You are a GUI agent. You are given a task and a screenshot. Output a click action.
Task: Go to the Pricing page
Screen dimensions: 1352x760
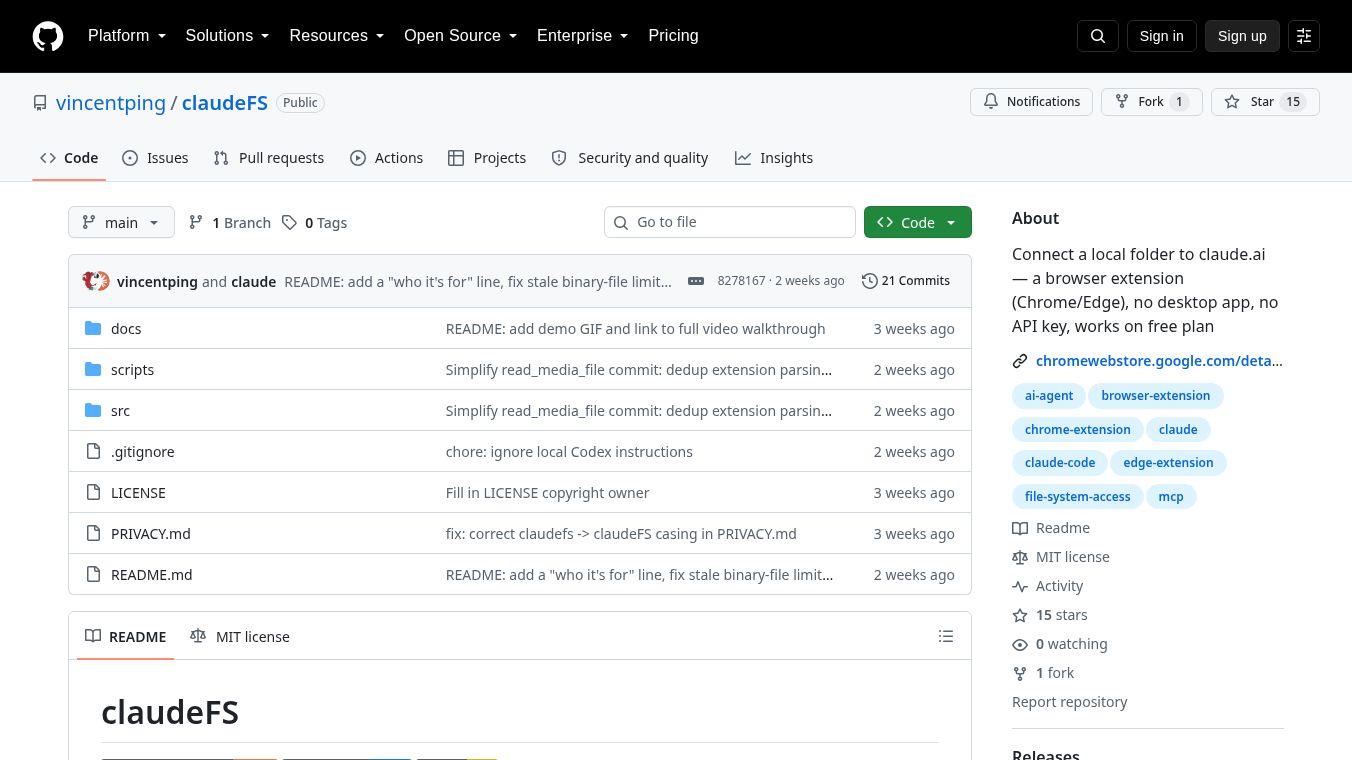pyautogui.click(x=673, y=36)
